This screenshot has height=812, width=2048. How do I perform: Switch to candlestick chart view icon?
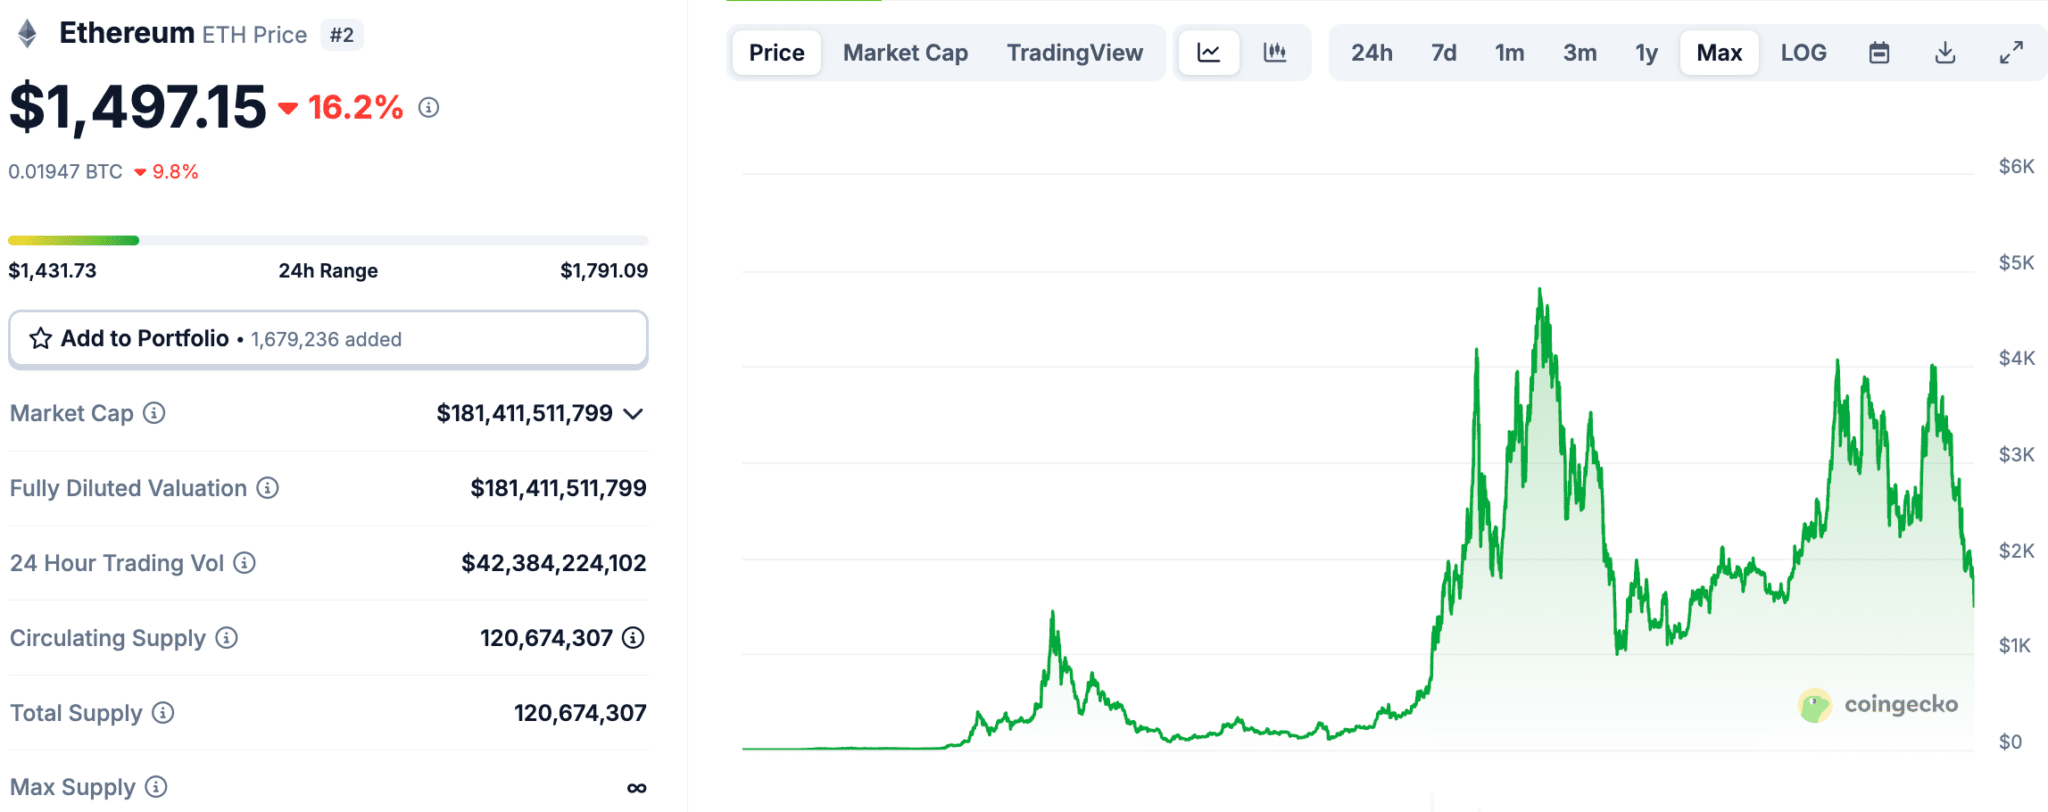[x=1275, y=53]
